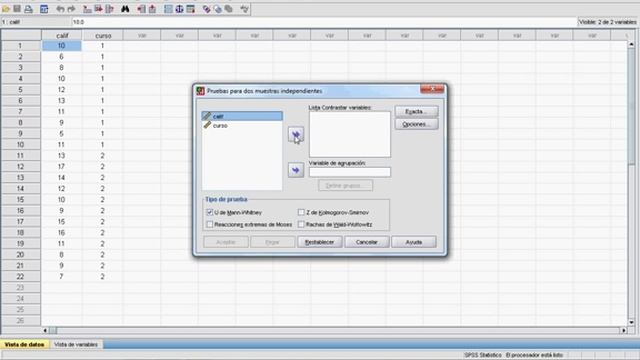
Task: Click the Go to variable toolbar icon
Action: pos(98,9)
